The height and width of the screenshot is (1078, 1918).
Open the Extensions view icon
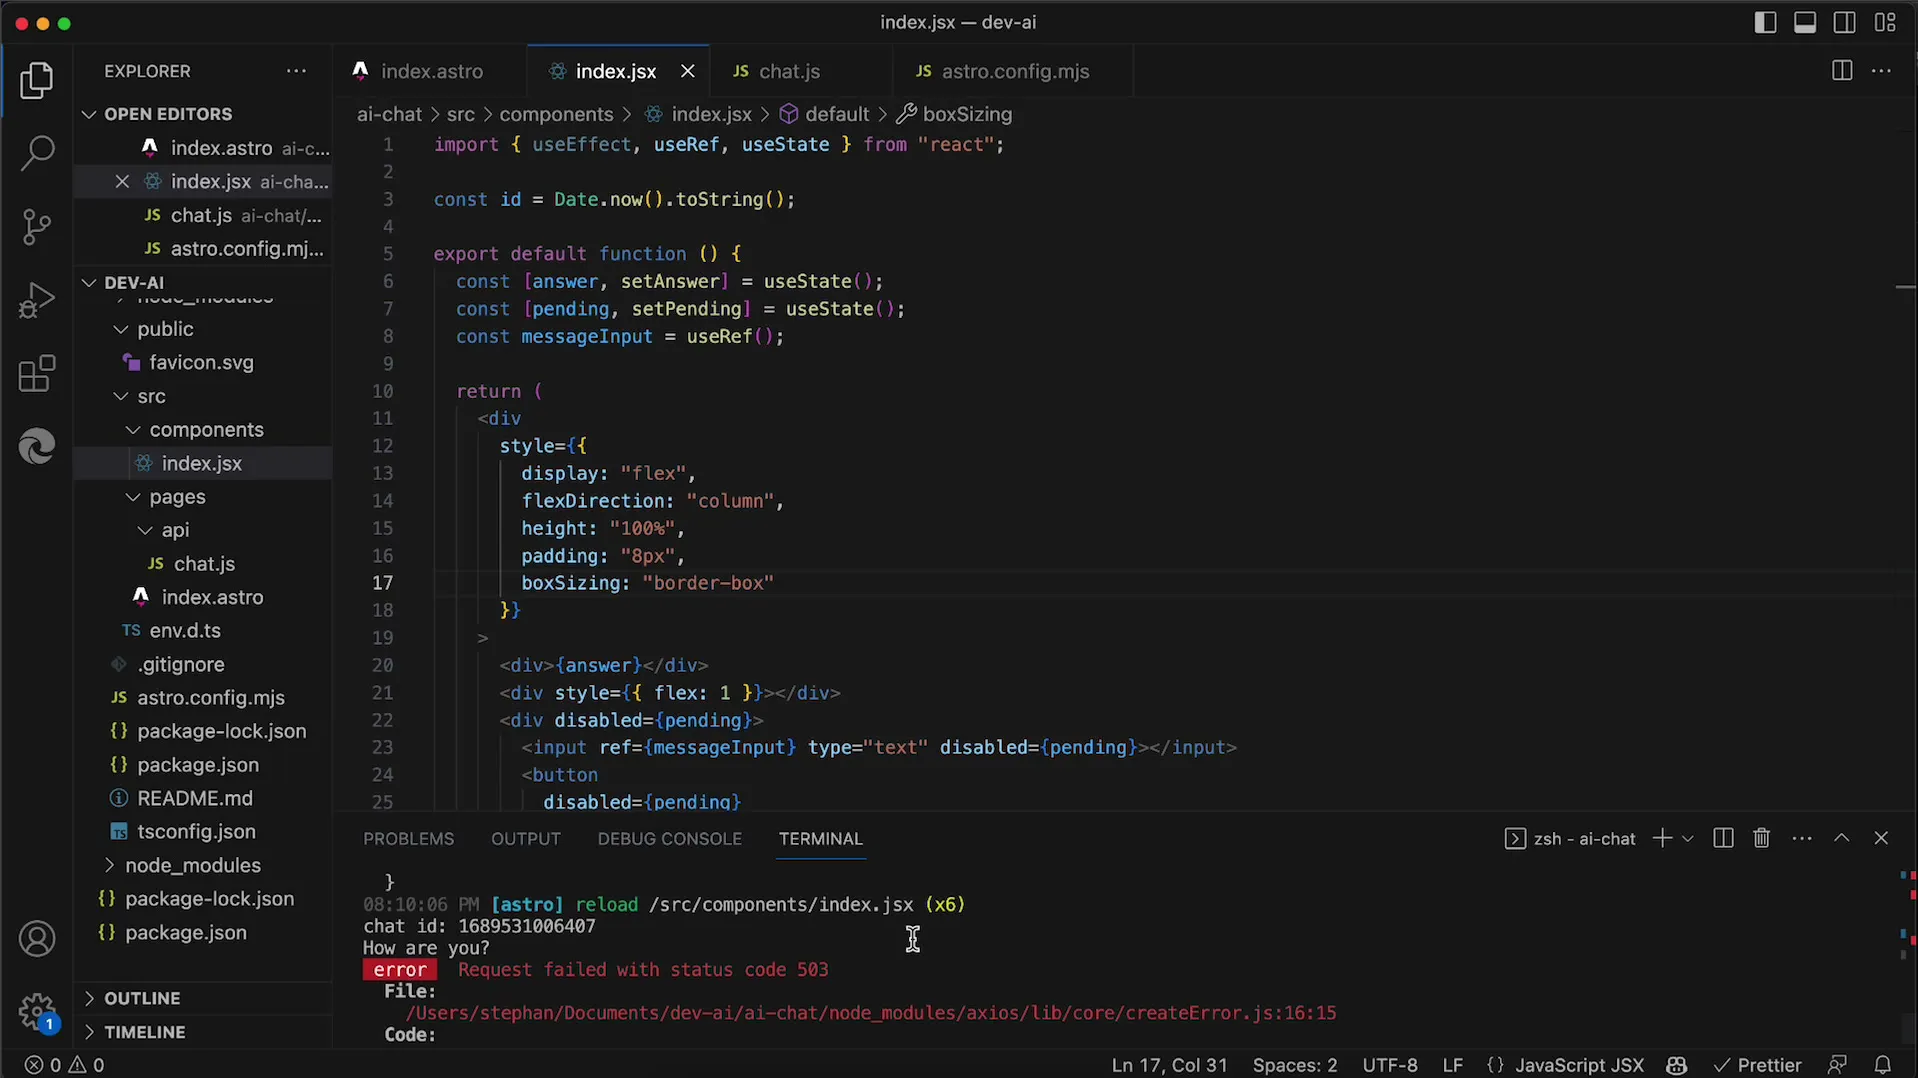tap(37, 374)
